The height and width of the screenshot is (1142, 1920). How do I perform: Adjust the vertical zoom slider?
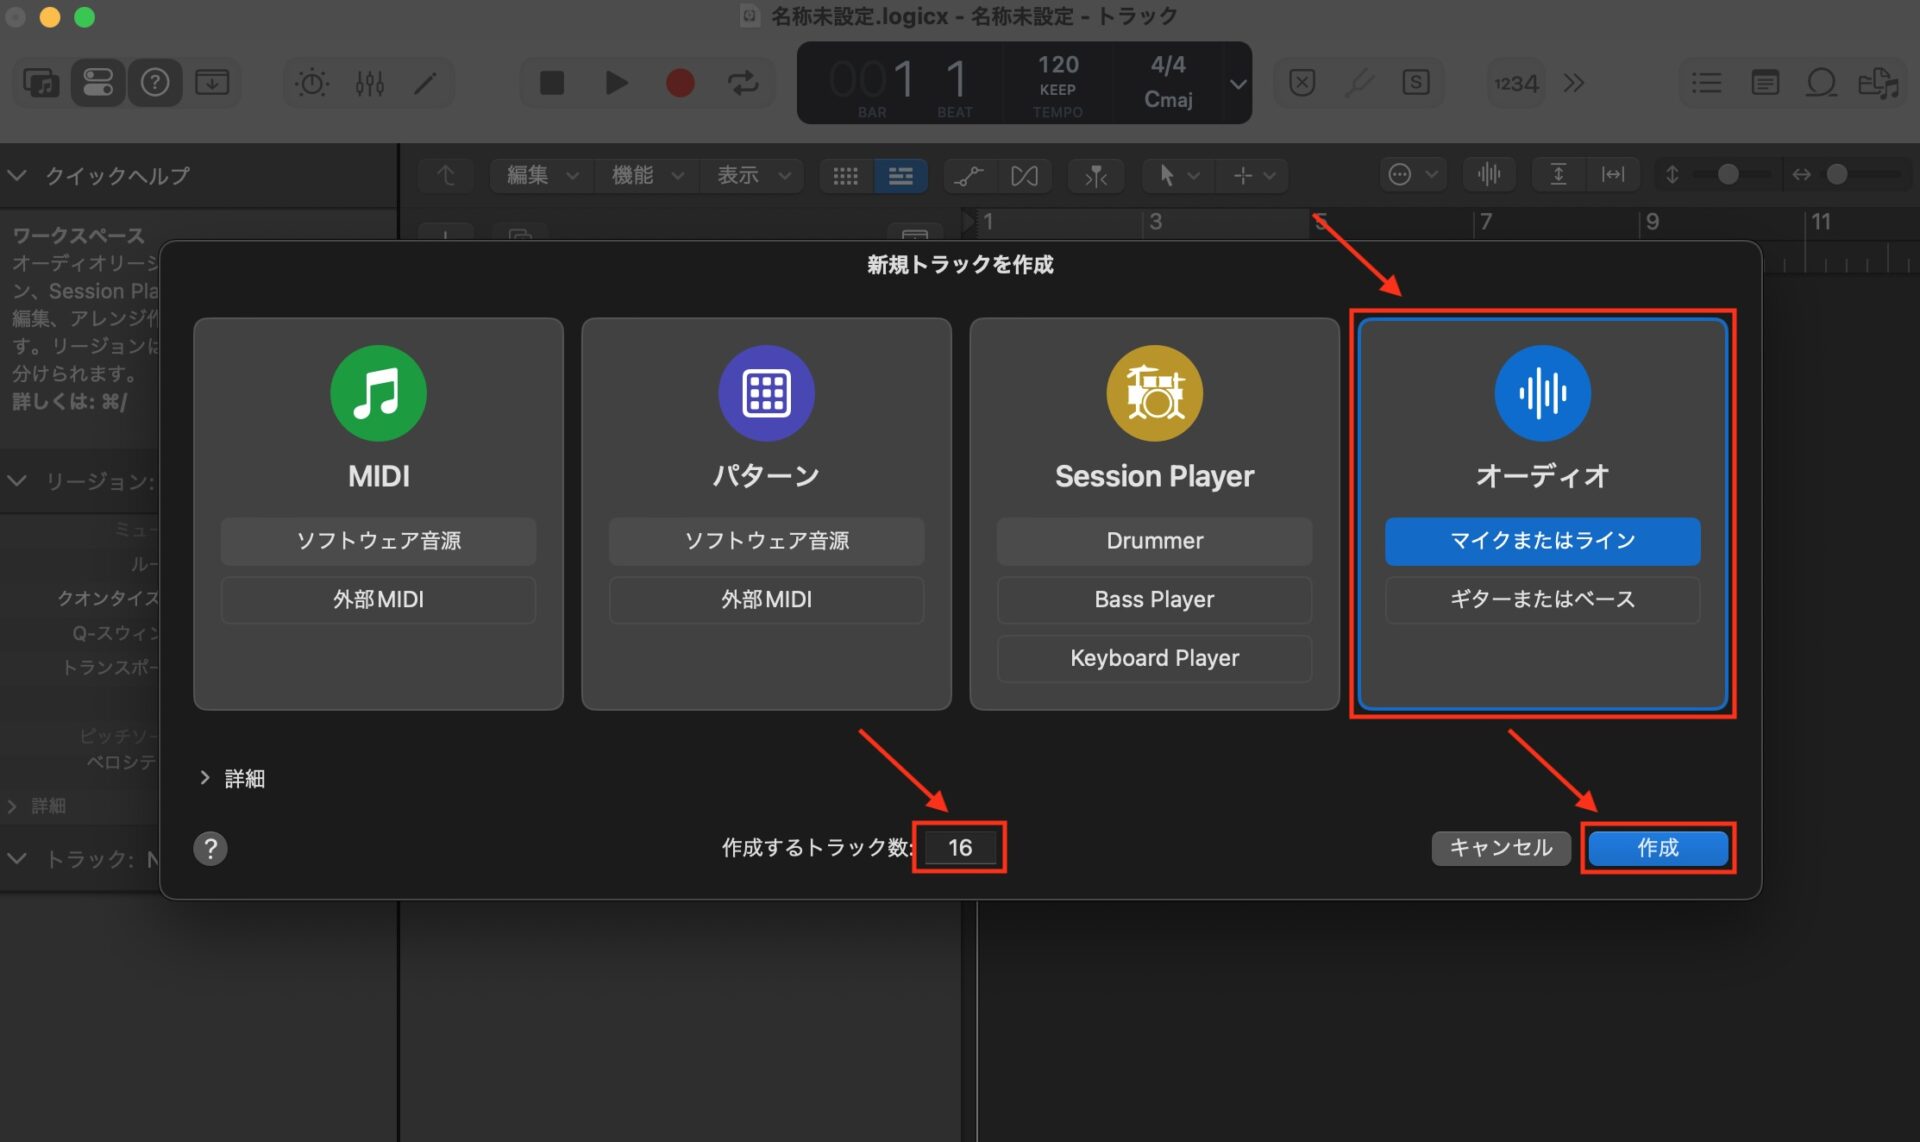(x=1727, y=175)
